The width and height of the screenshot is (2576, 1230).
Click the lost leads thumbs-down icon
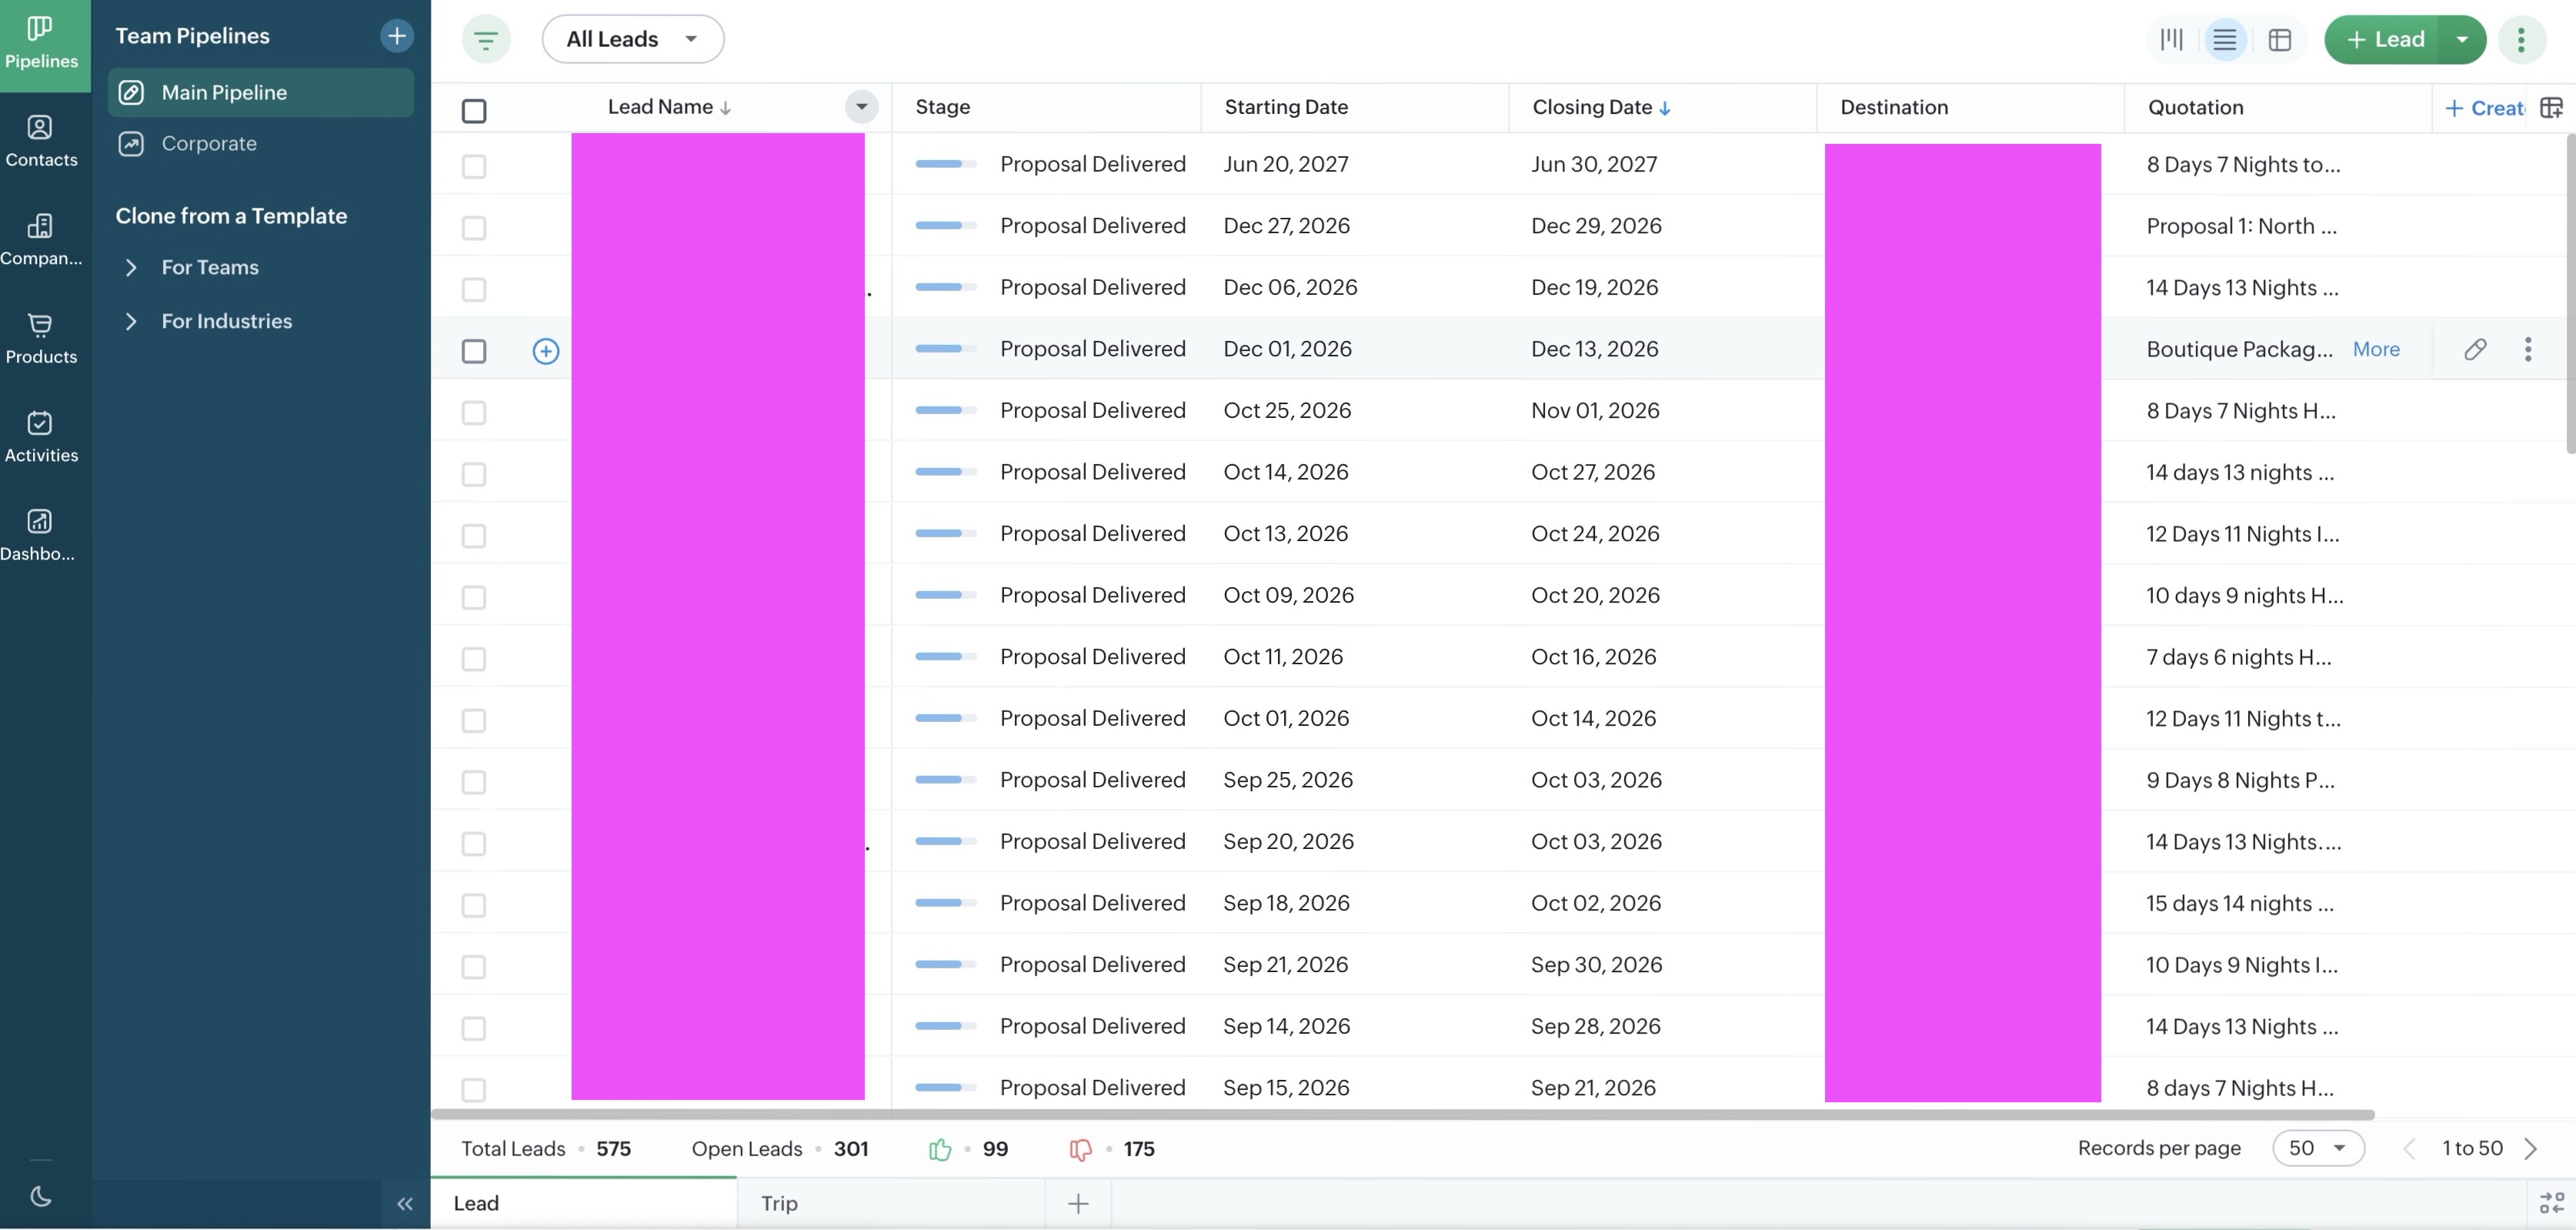point(1080,1149)
